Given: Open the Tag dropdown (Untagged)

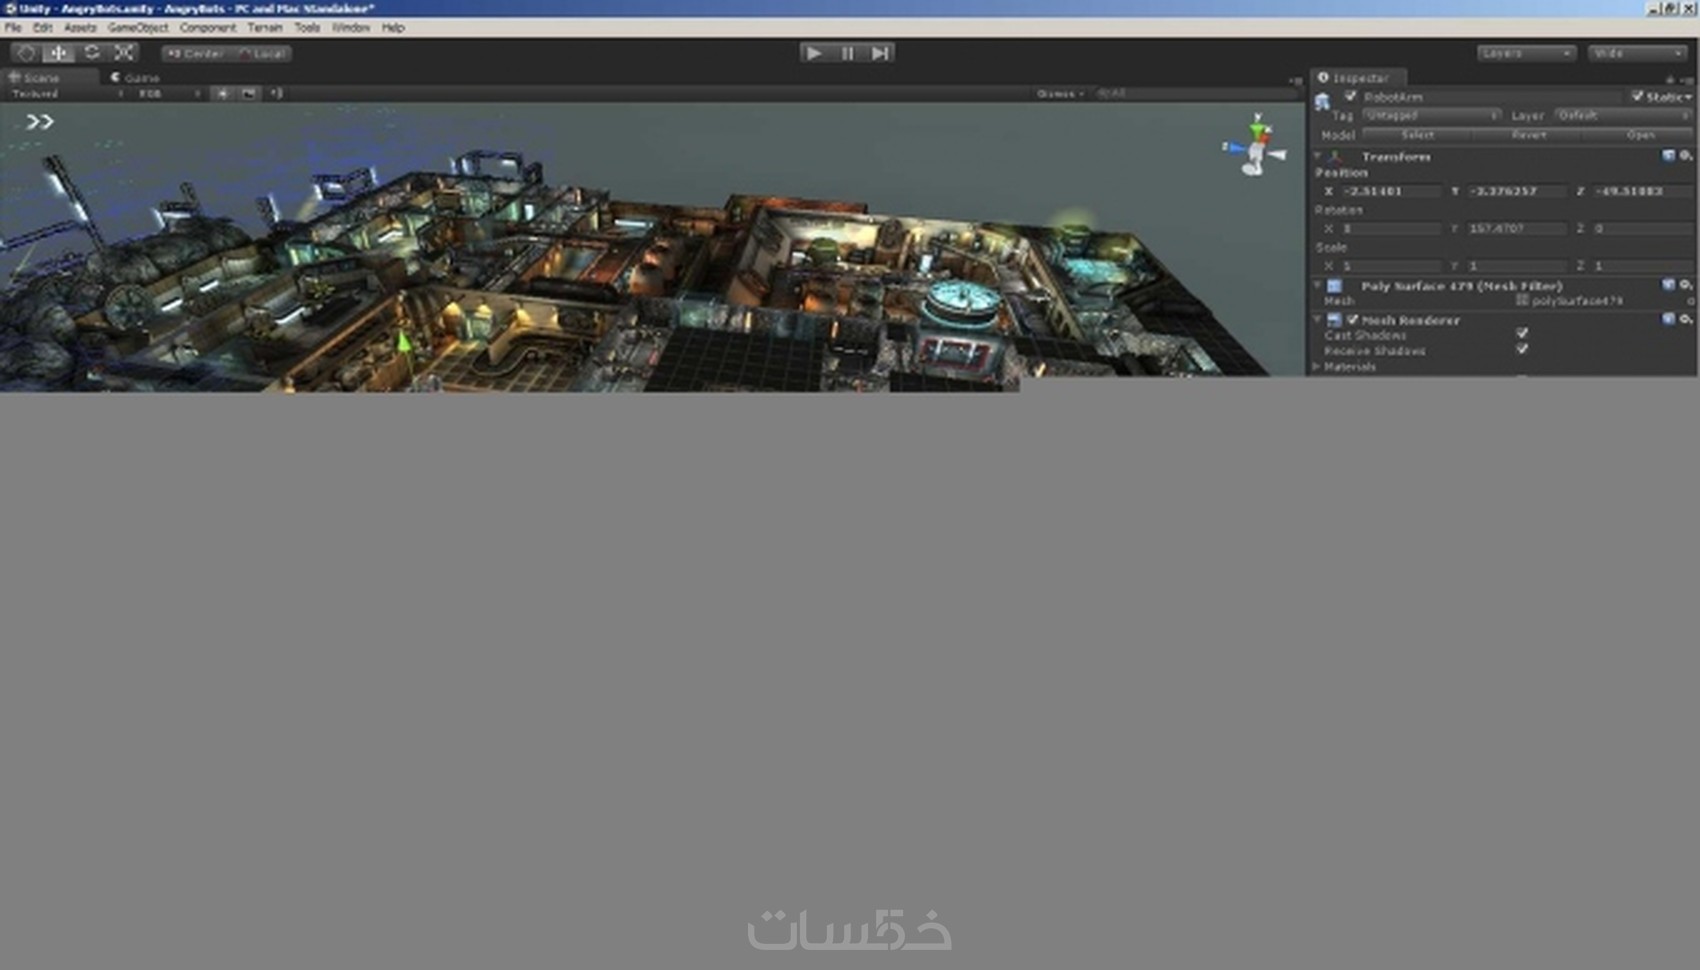Looking at the screenshot, I should [1431, 115].
